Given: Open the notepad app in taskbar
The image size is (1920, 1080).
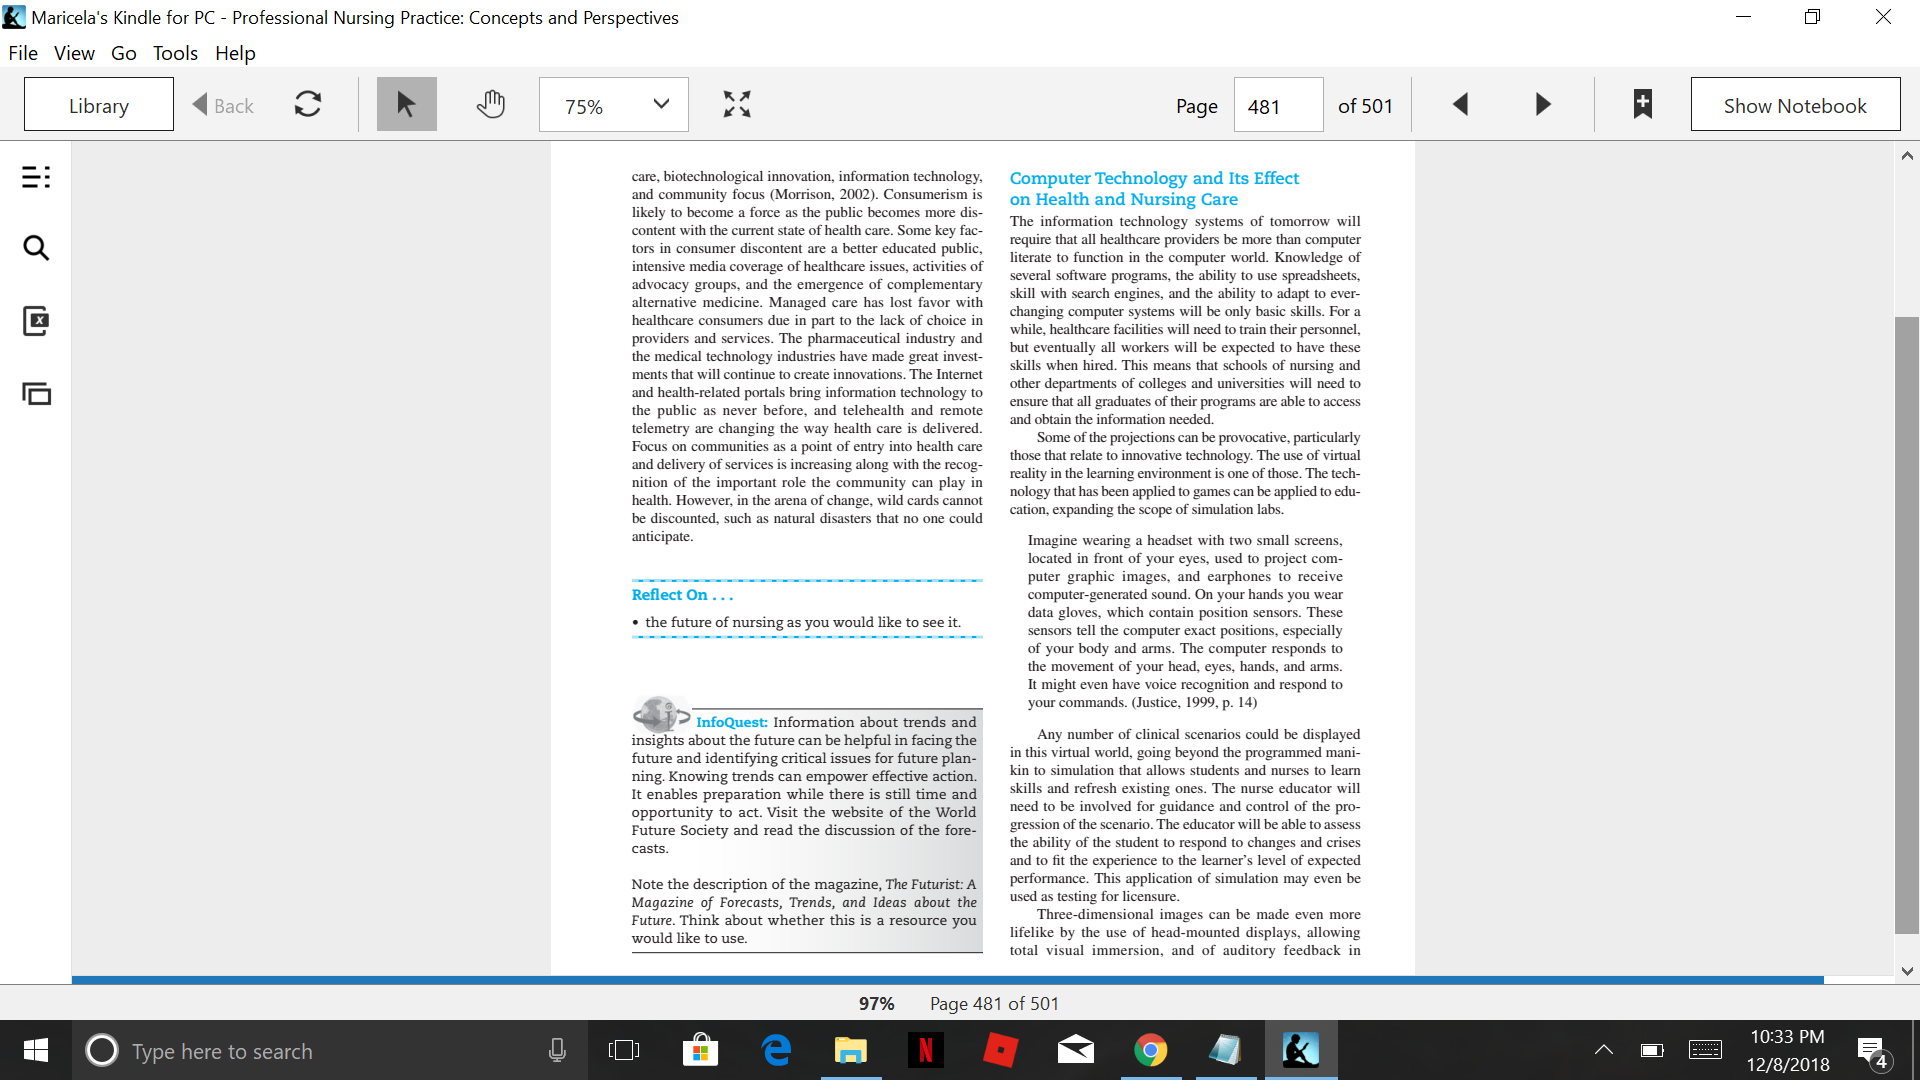Looking at the screenshot, I should tap(1226, 1050).
